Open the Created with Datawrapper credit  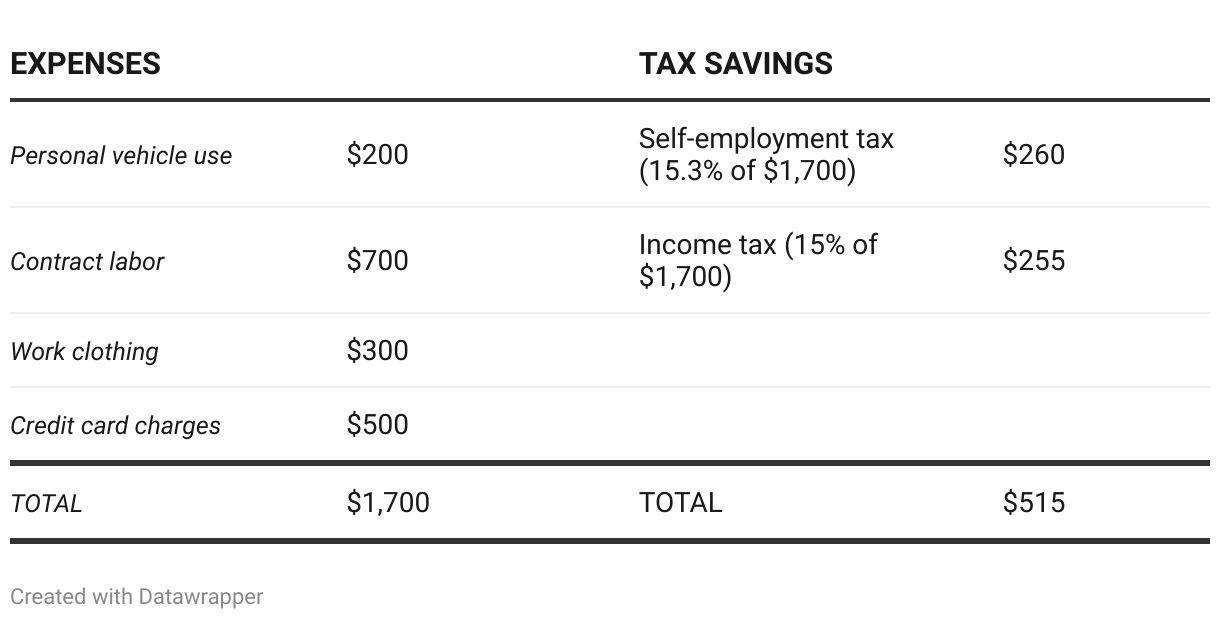coord(136,597)
